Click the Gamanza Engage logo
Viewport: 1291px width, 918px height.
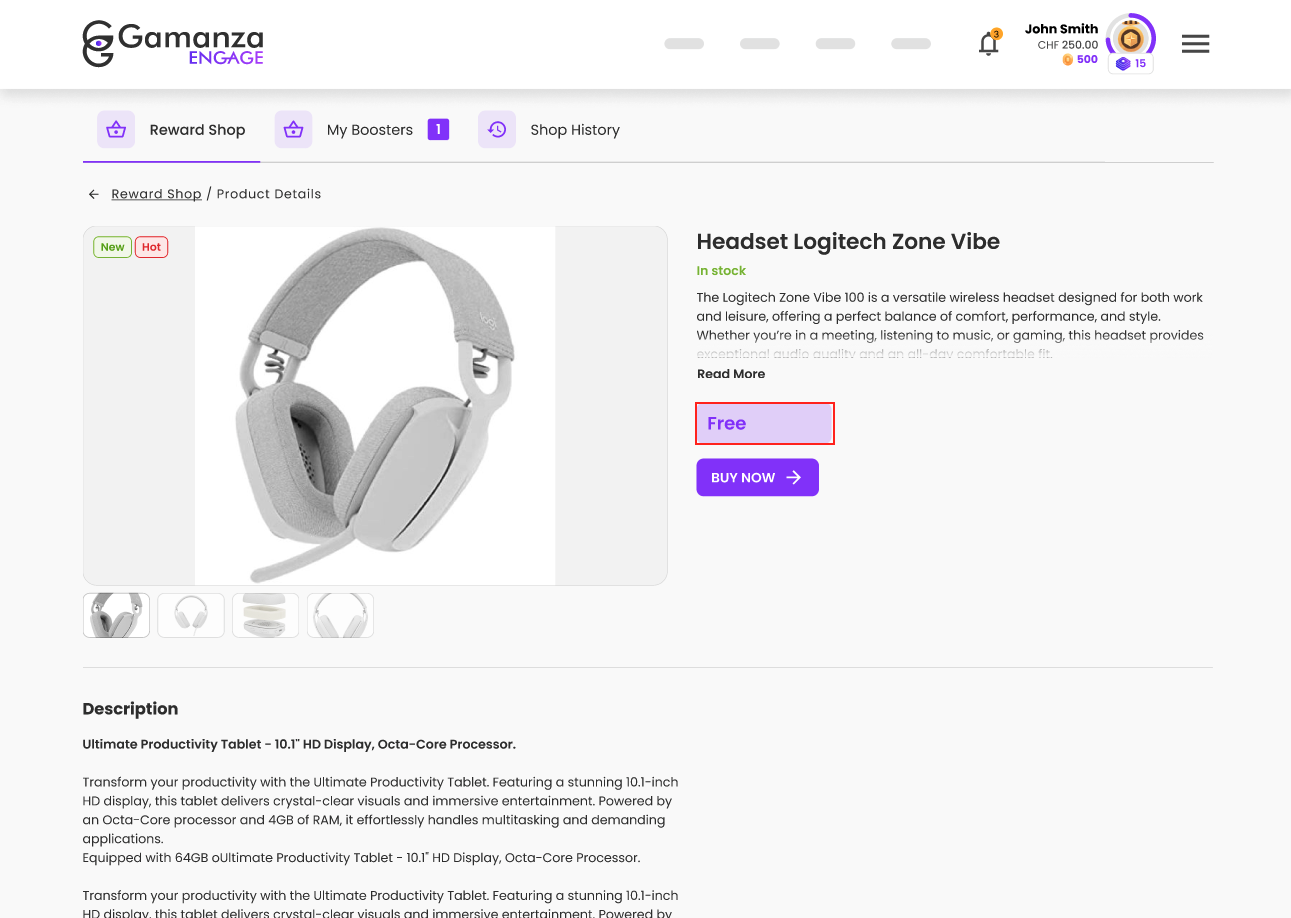coord(173,44)
